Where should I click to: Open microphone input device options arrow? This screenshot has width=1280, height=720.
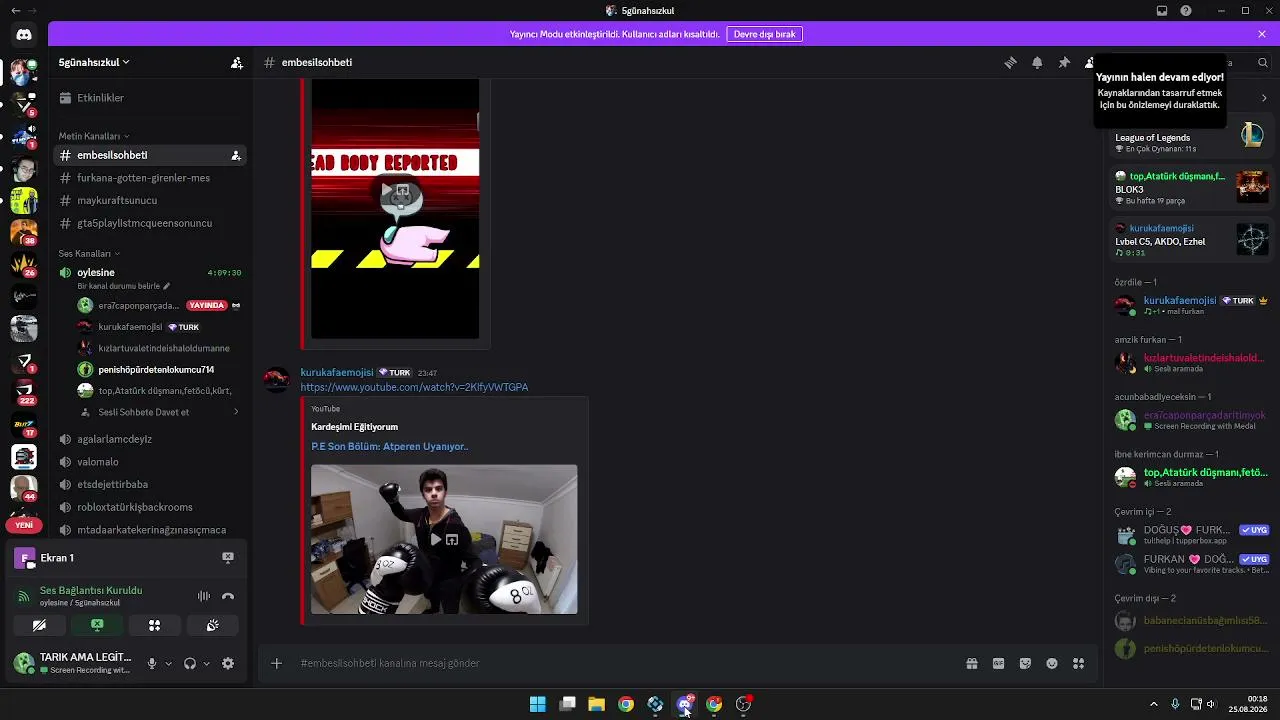tap(168, 663)
